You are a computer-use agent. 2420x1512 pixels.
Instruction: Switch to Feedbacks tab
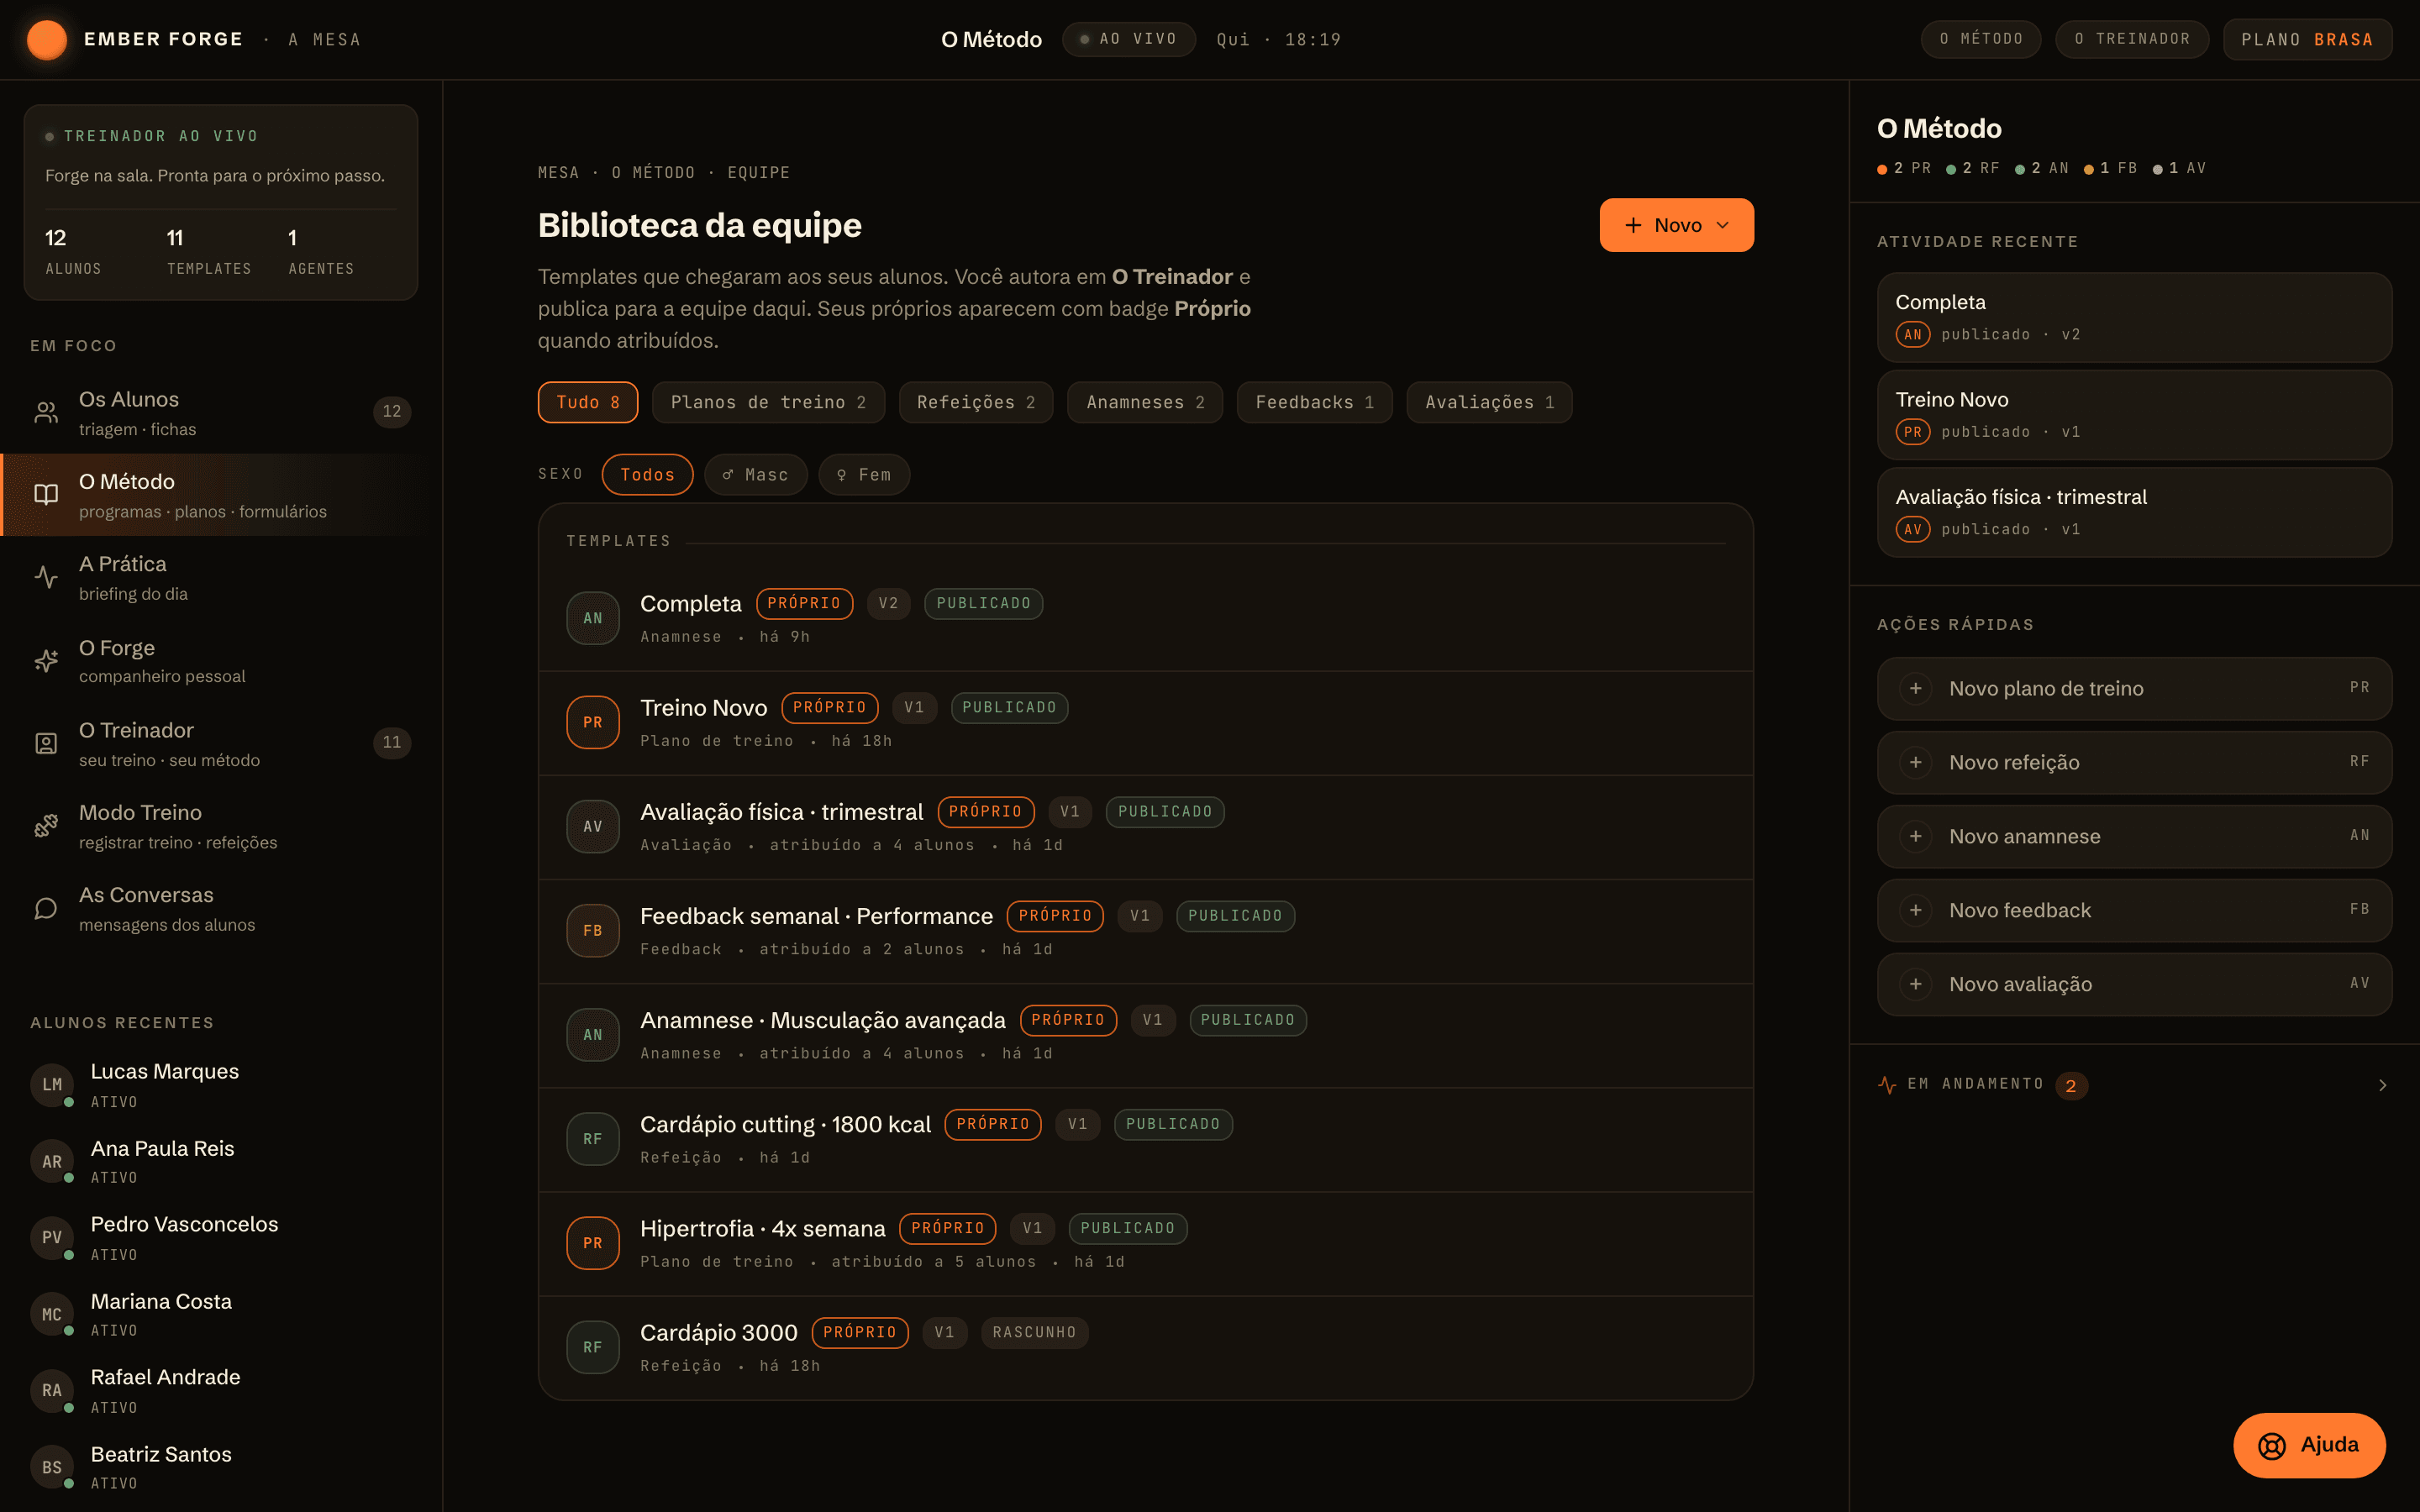(x=1314, y=402)
